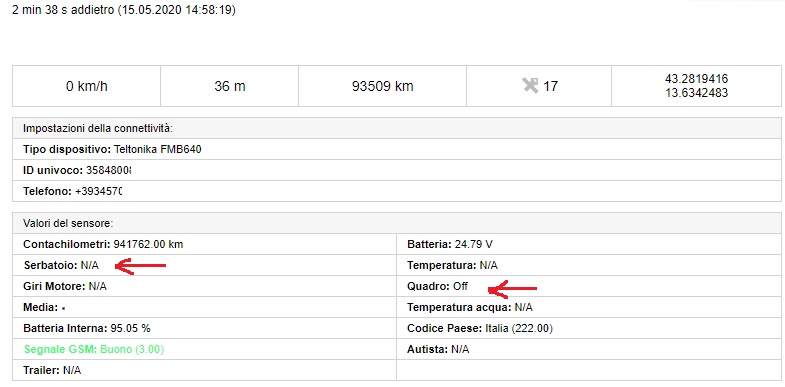Select the 0 km/h speed cell
This screenshot has width=785, height=387.
click(87, 86)
